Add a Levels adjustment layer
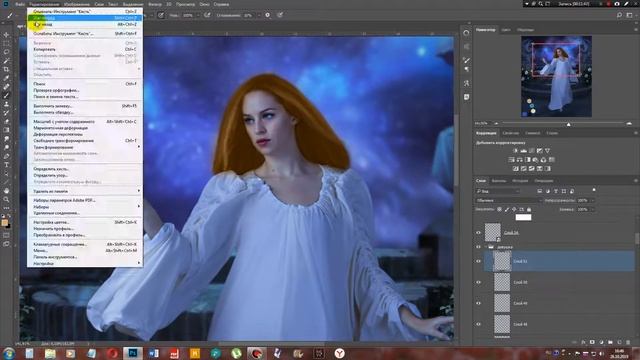Image resolution: width=640 pixels, height=360 pixels. click(x=524, y=151)
